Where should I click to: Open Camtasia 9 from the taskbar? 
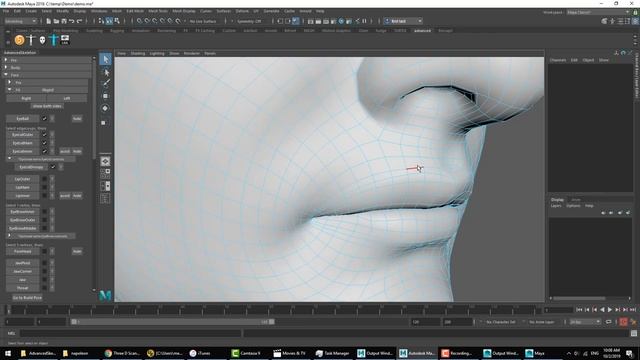(x=247, y=353)
